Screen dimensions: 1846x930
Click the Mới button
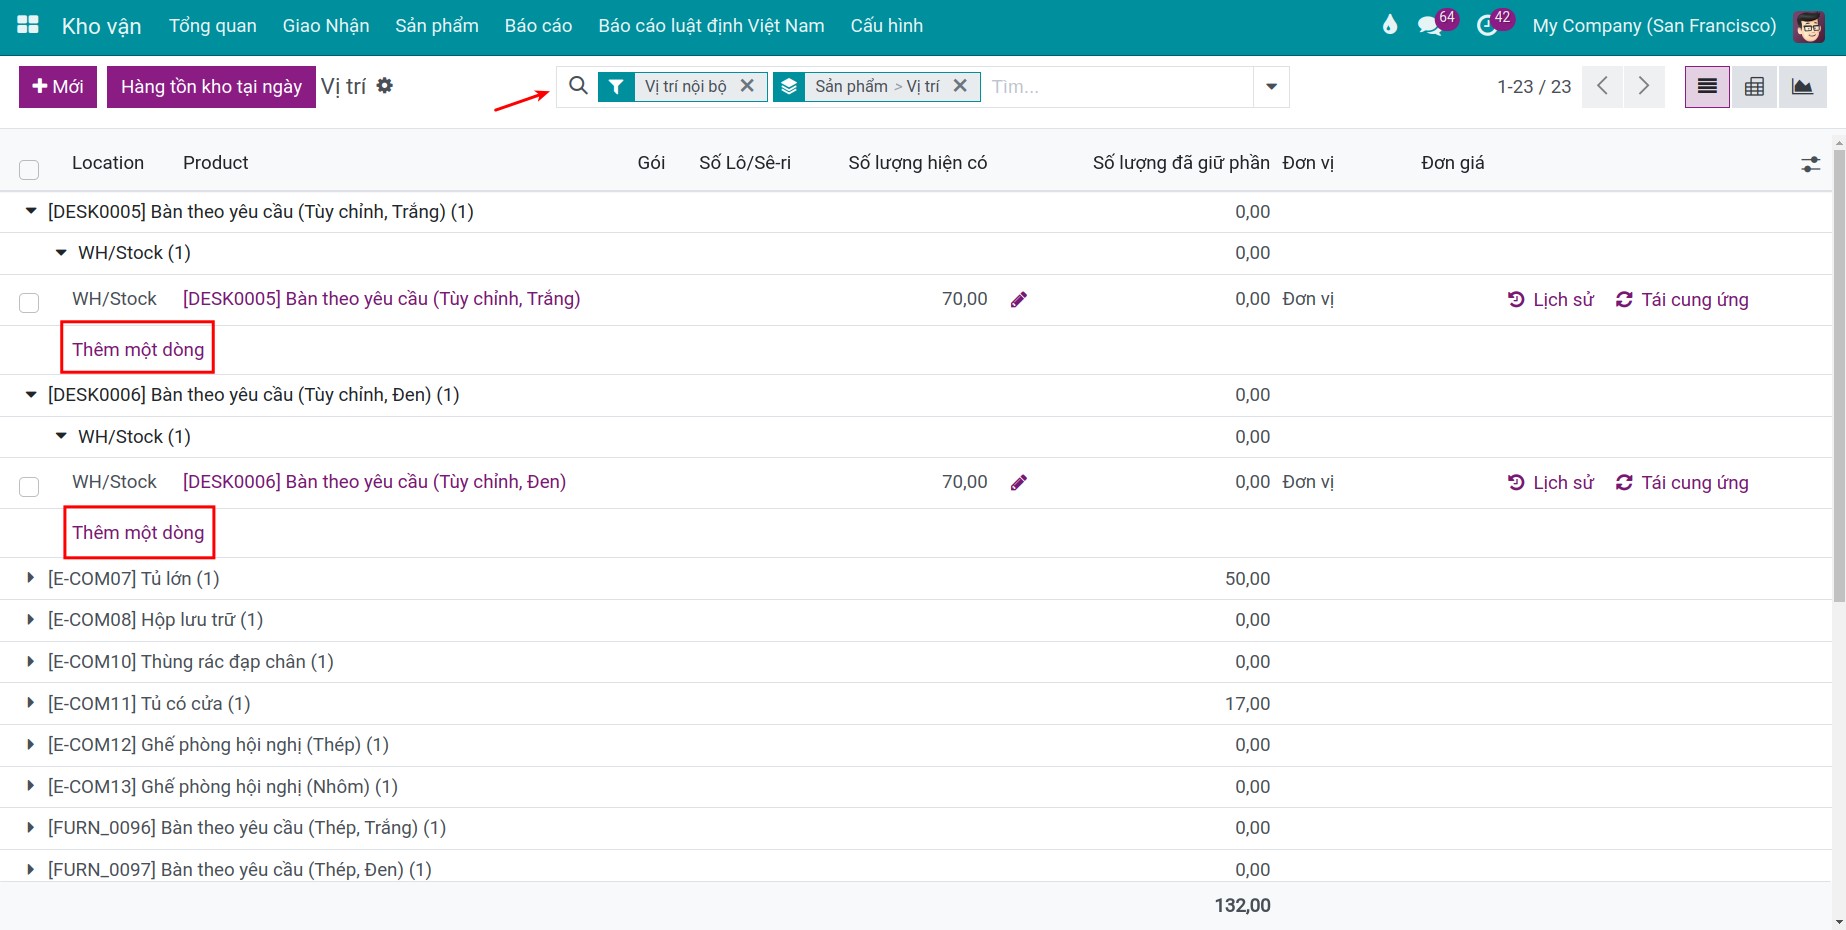58,87
